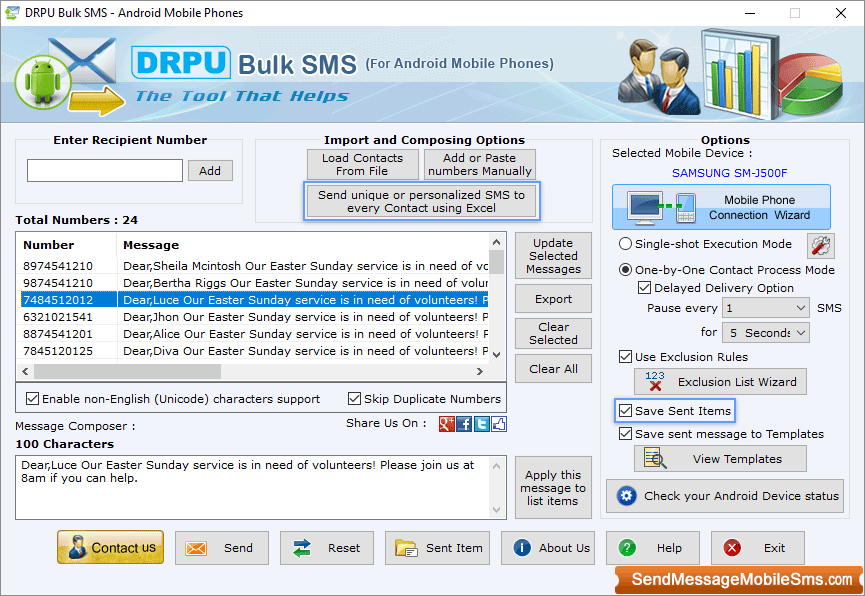Click the thumbs-up share icon
The width and height of the screenshot is (865, 596).
(x=498, y=424)
